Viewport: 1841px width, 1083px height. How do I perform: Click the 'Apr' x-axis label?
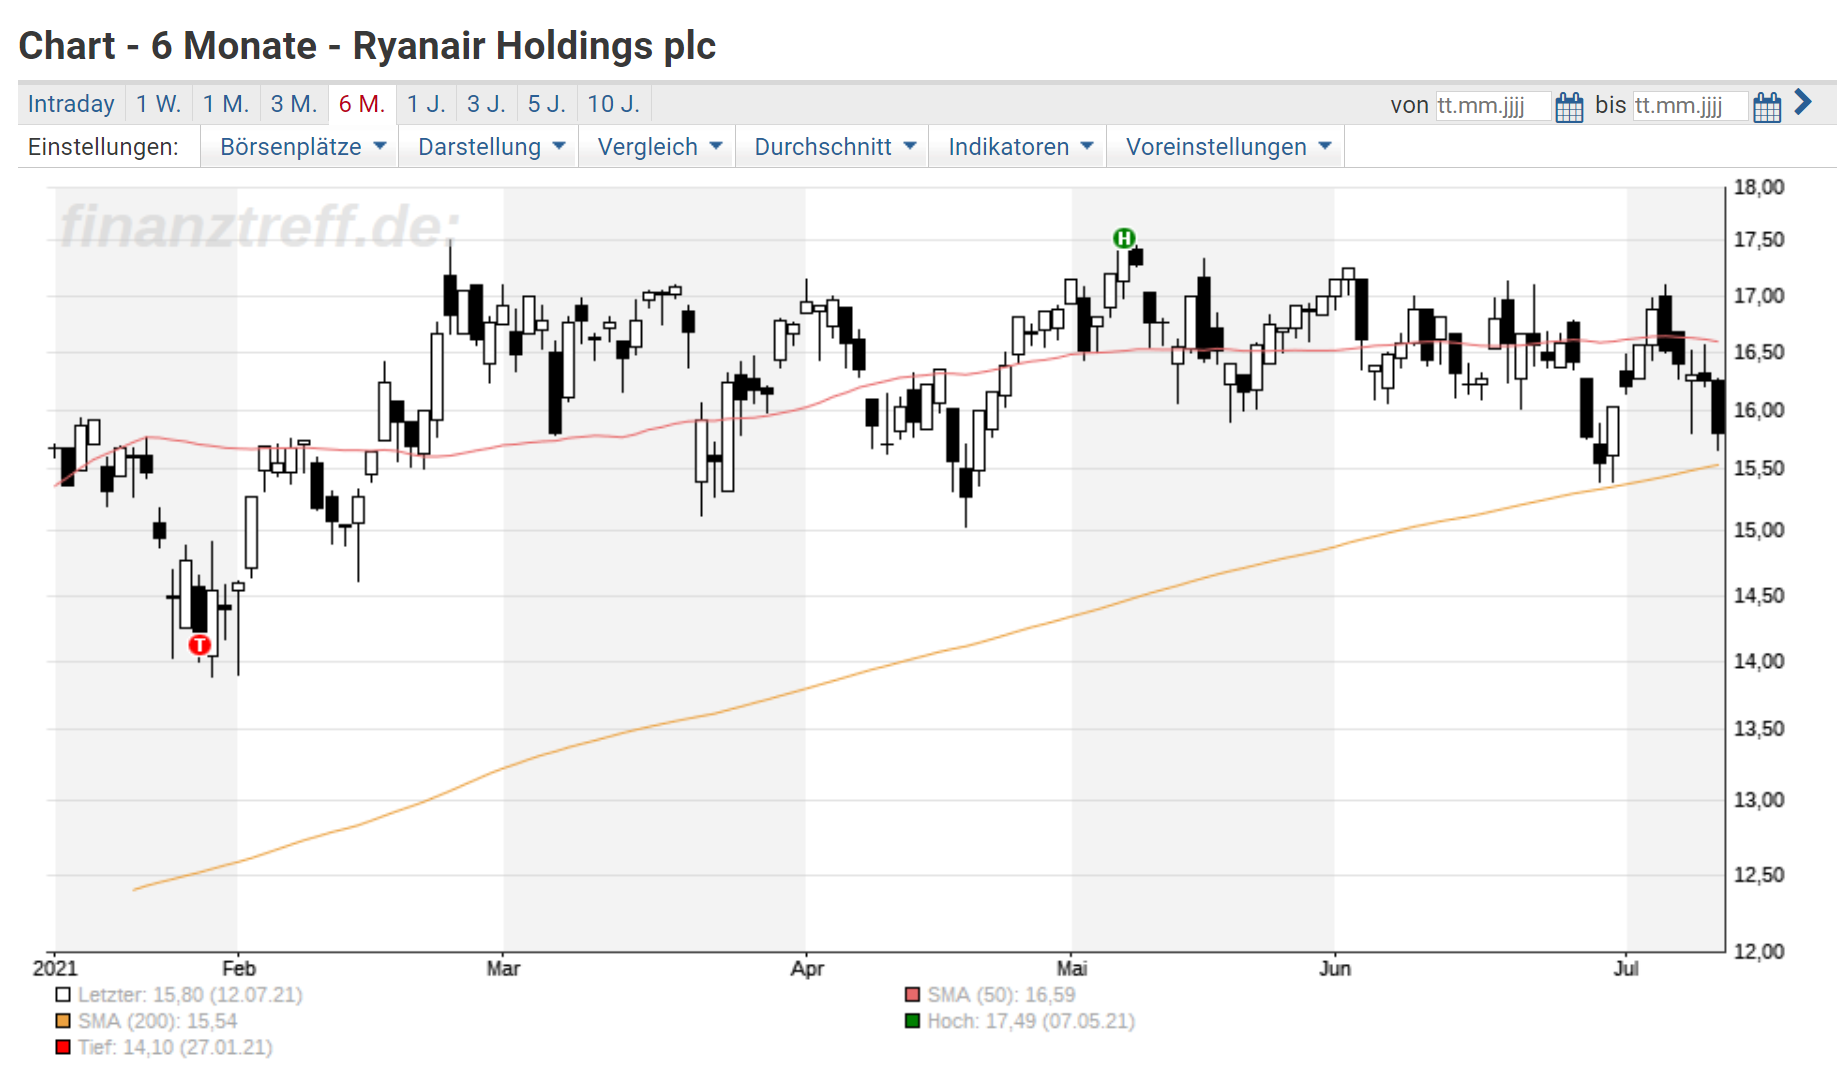coord(807,968)
